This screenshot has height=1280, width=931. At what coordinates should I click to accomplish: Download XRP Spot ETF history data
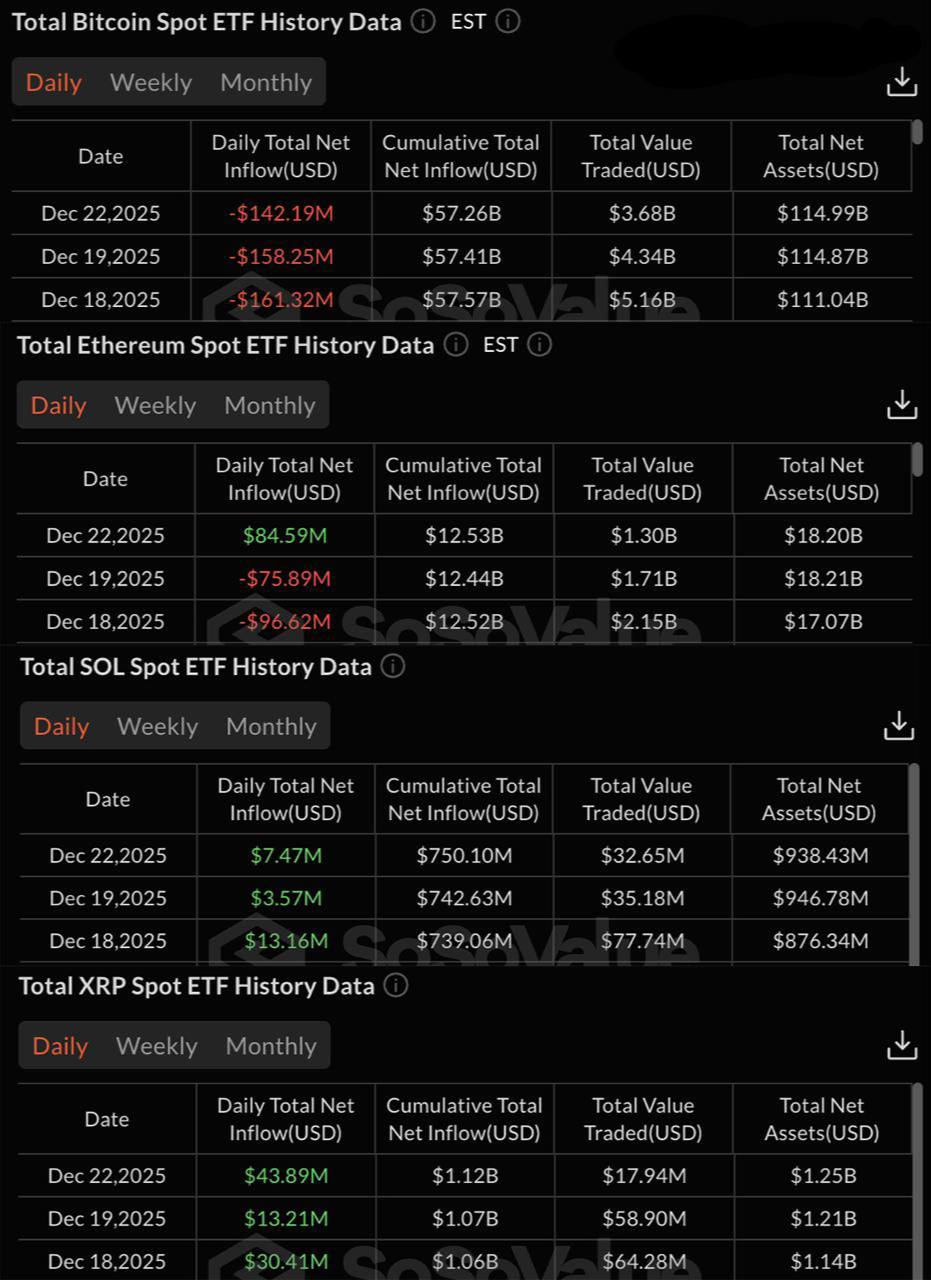[901, 1045]
